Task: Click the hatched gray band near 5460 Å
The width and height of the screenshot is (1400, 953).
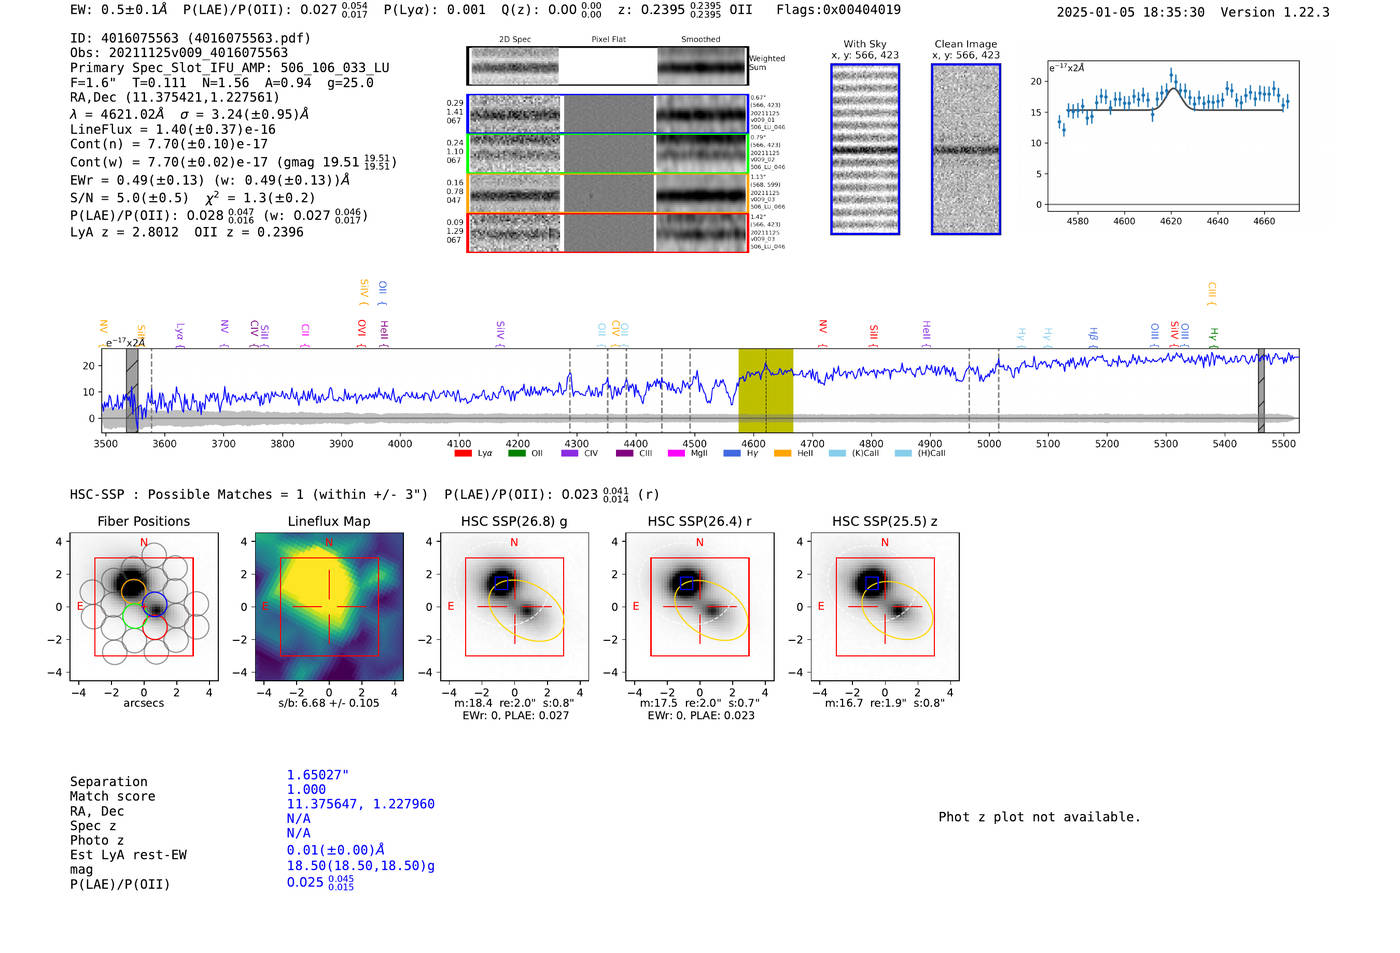Action: tap(1261, 391)
